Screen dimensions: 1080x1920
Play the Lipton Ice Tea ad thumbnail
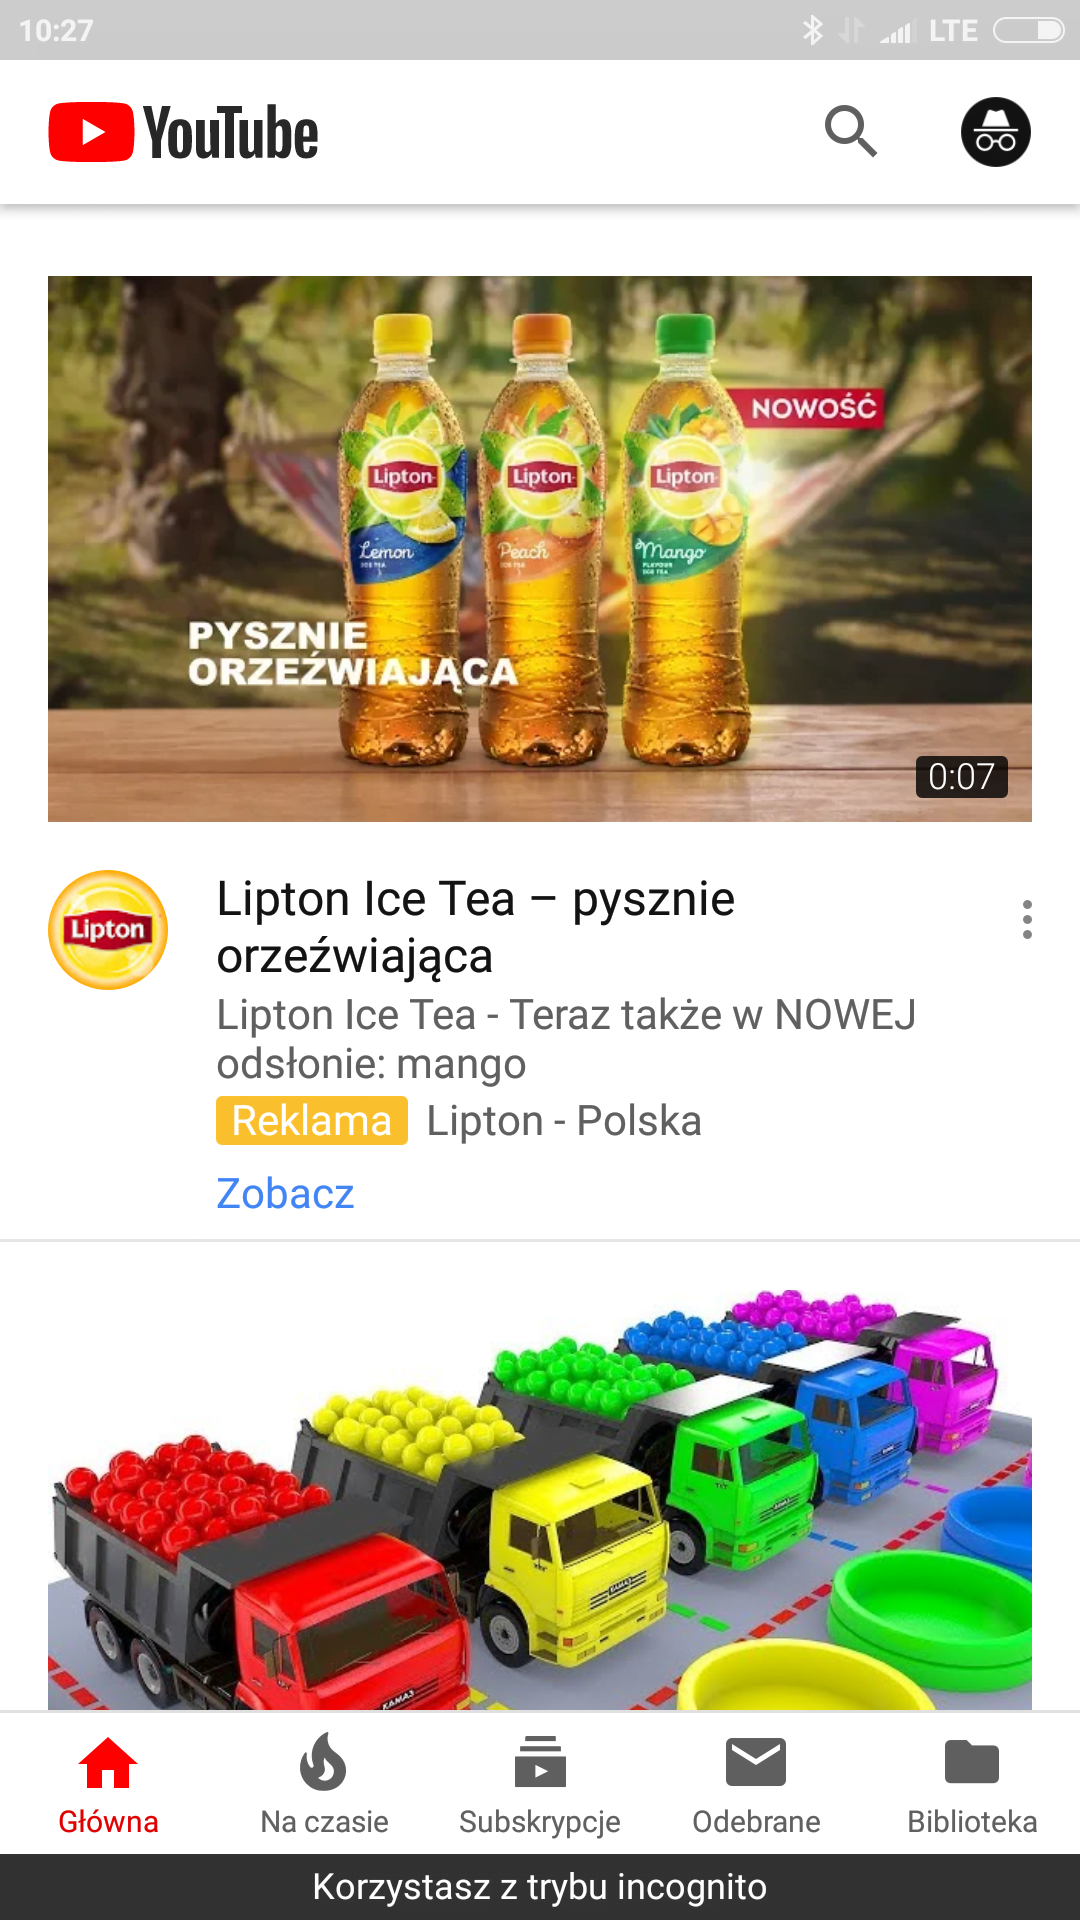pyautogui.click(x=540, y=549)
